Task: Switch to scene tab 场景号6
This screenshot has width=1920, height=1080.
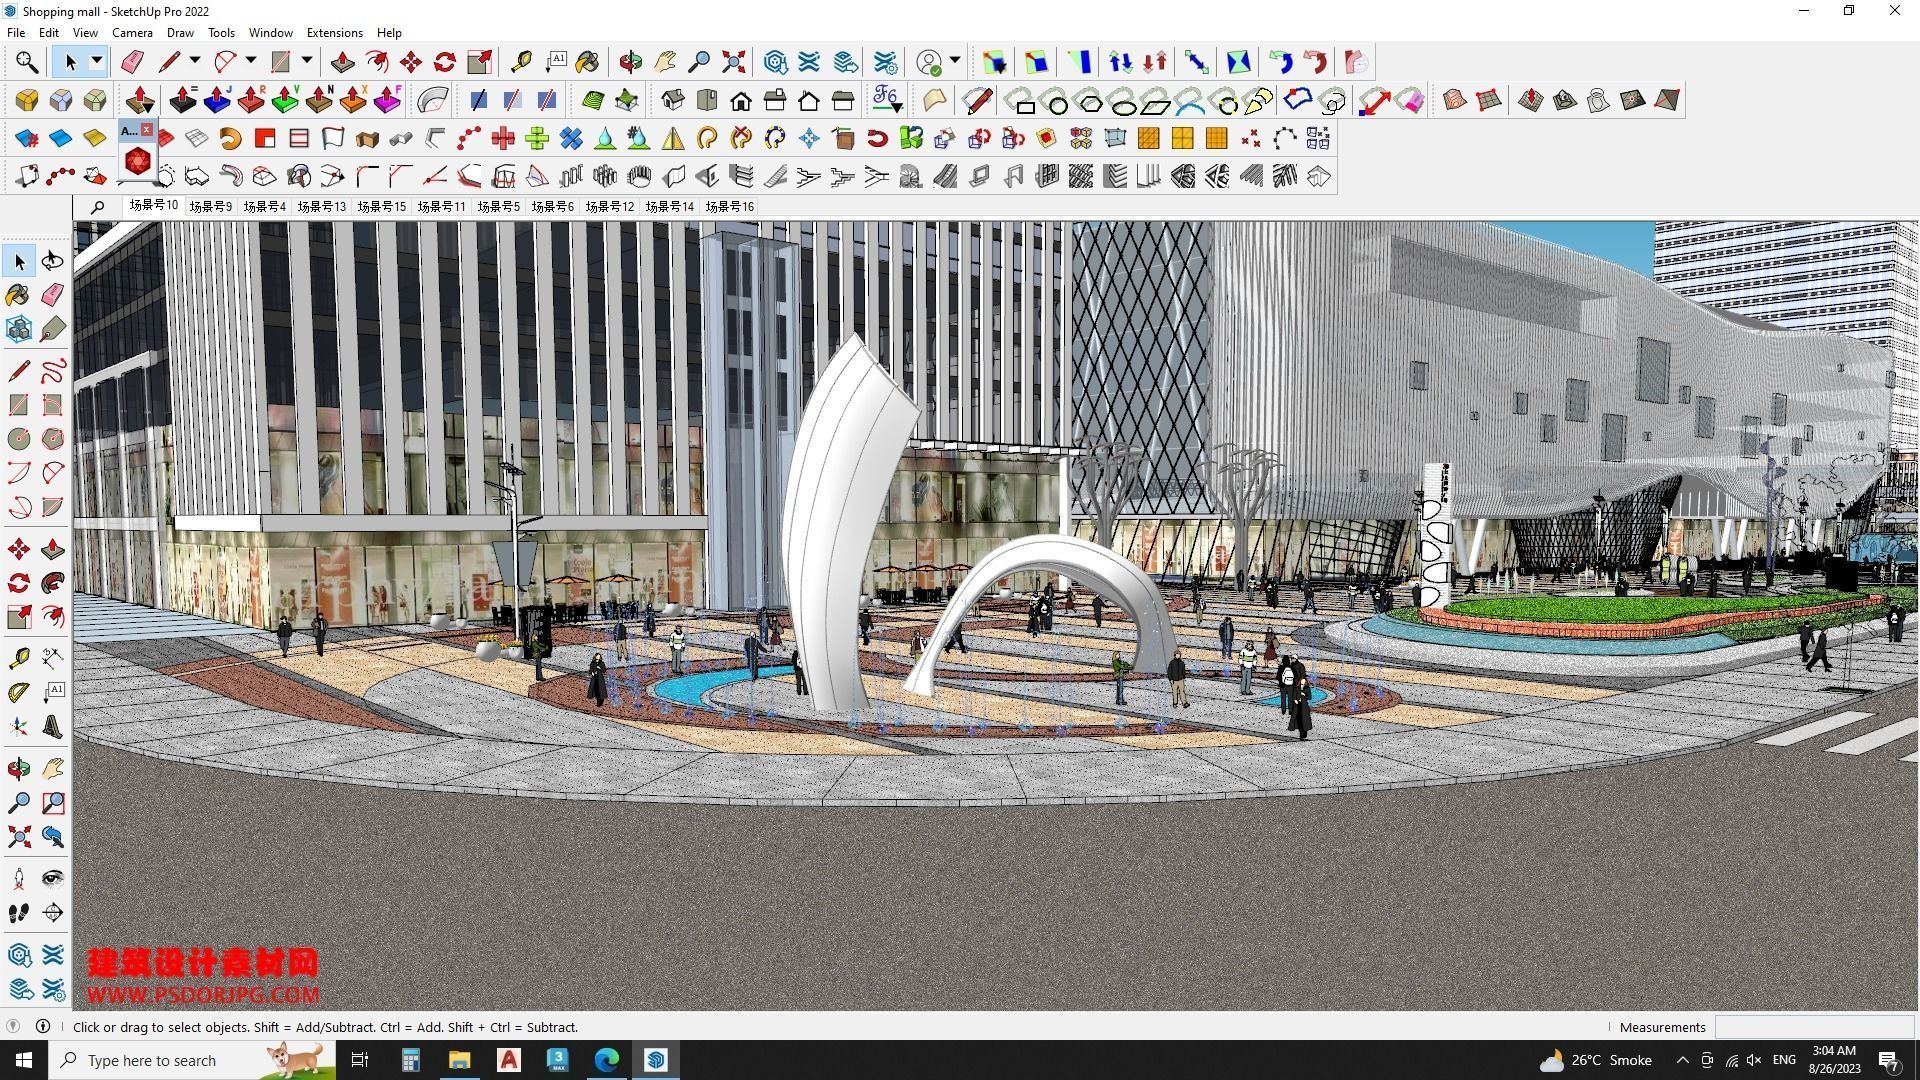Action: coord(552,207)
